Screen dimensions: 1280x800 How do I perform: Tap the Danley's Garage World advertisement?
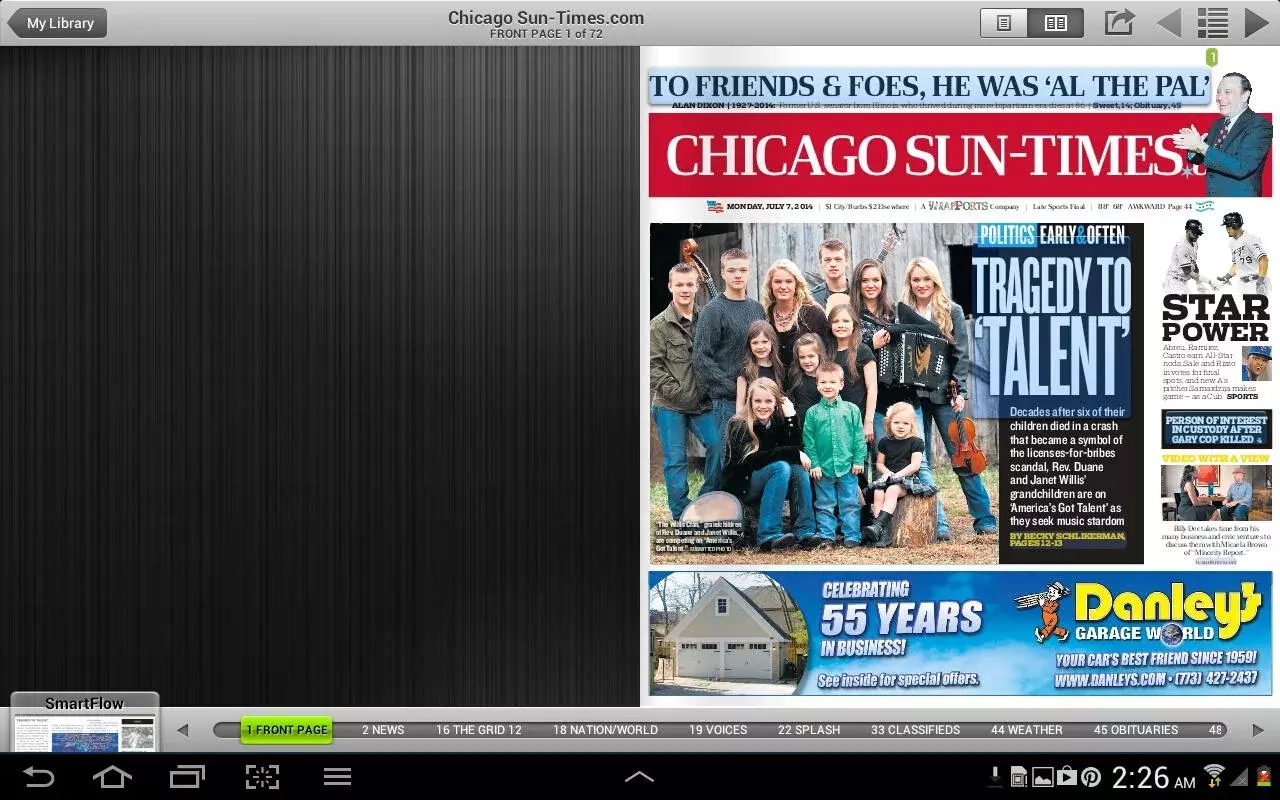click(x=960, y=633)
